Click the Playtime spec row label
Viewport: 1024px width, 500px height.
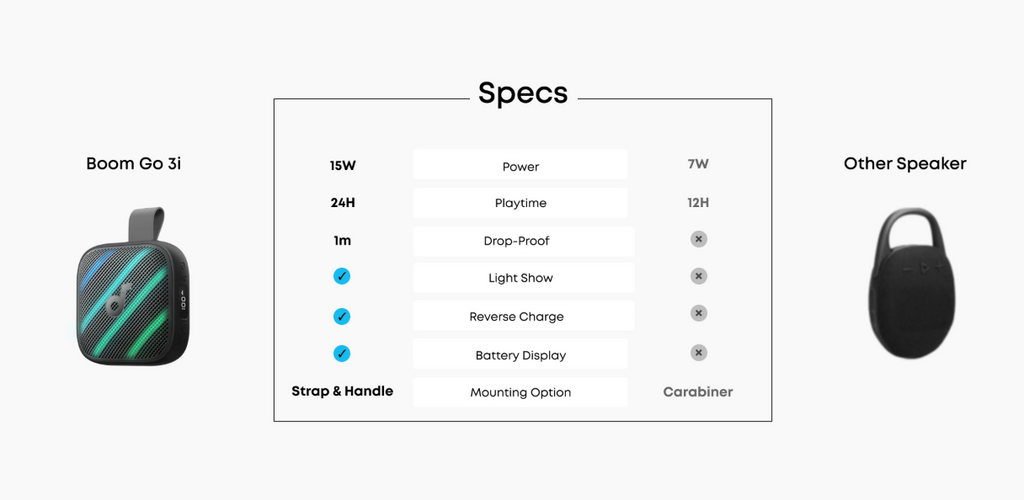[520, 203]
